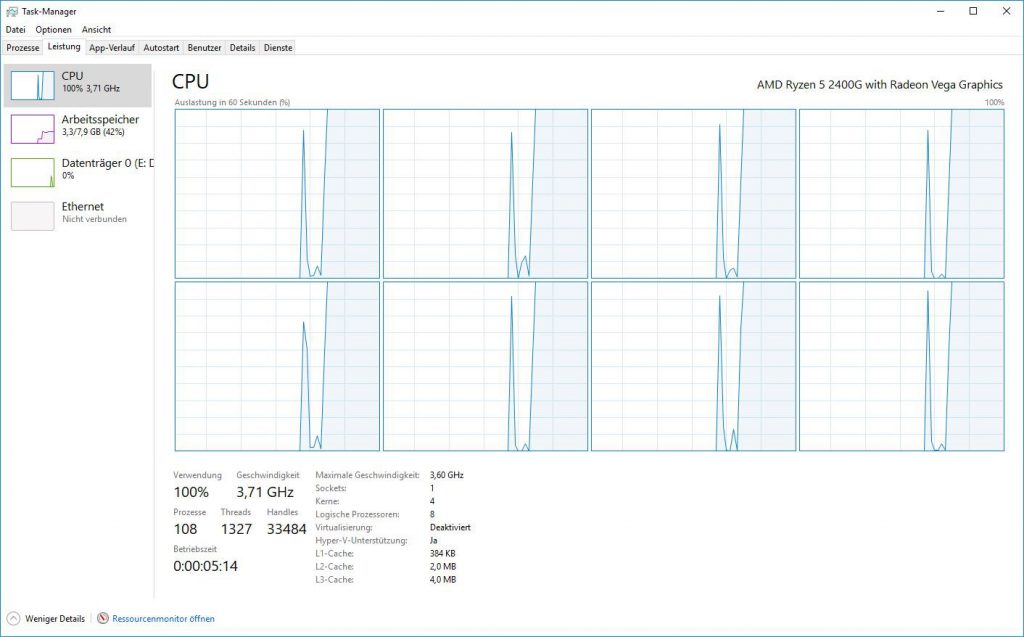Switch to the Prozesse tab
Screen dimensions: 1024x637
coord(23,47)
